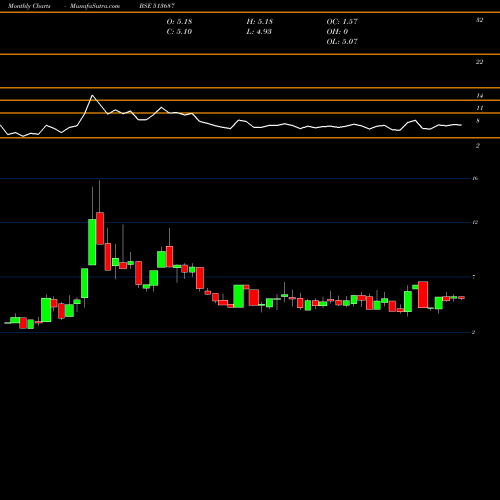
Task: Click the 22 axis label
Action: tap(479, 62)
